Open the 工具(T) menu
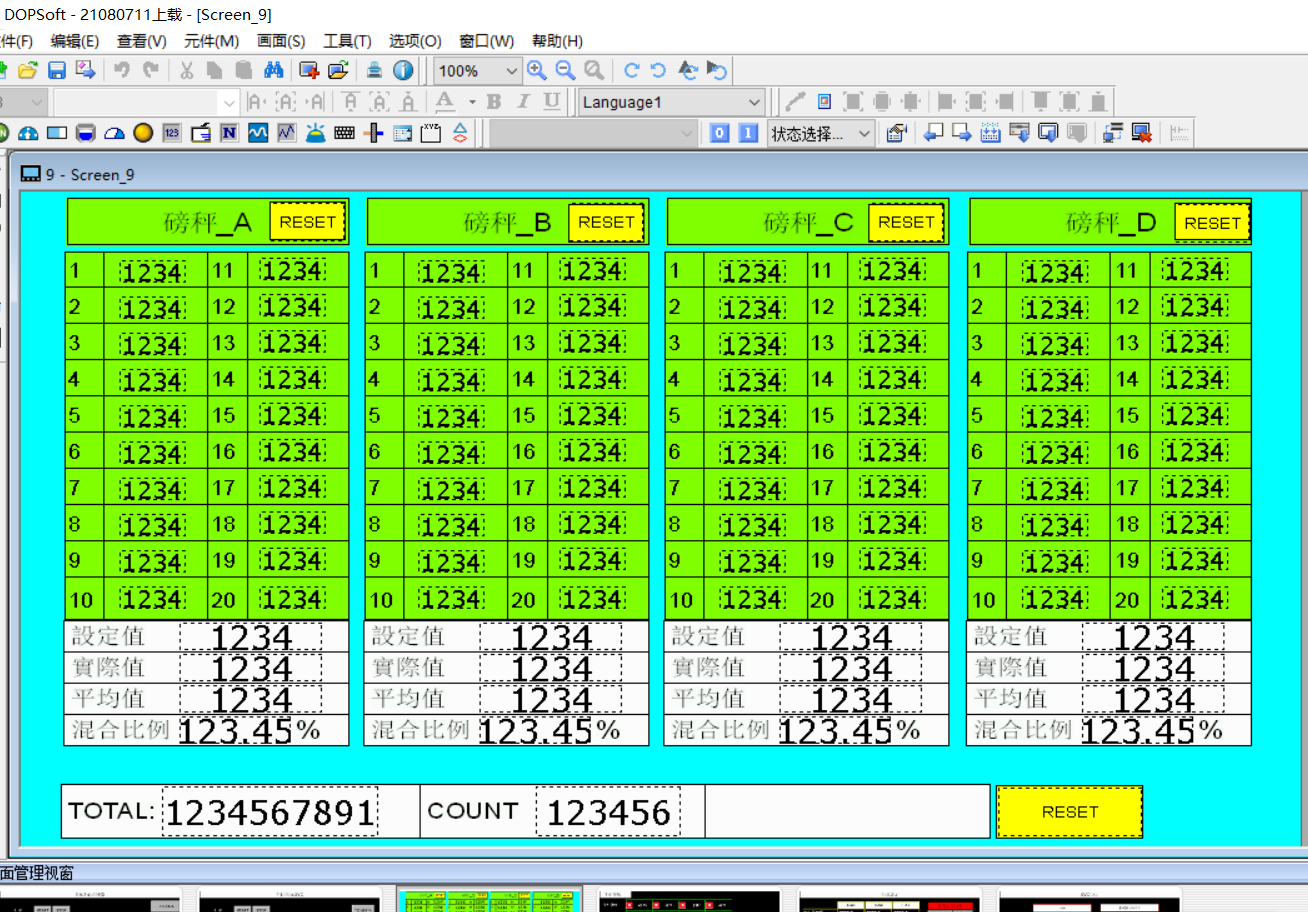The width and height of the screenshot is (1308, 912). [x=347, y=41]
